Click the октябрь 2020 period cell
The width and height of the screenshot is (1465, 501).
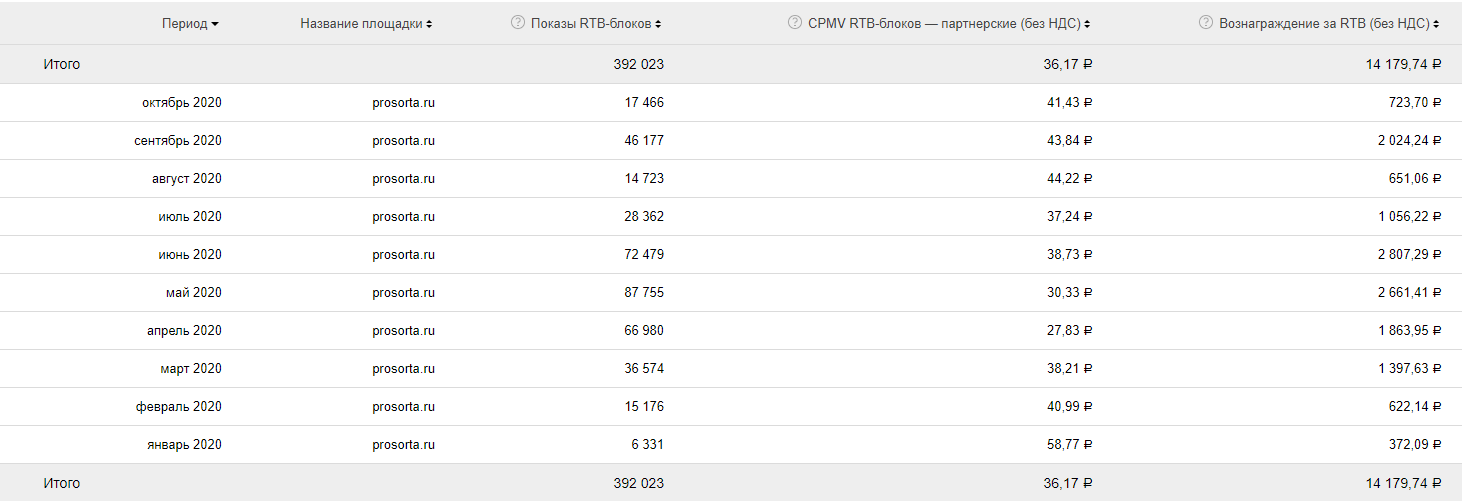tap(181, 102)
